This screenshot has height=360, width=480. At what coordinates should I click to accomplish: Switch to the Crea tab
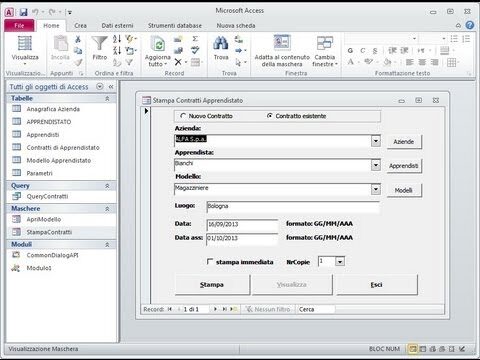[80, 25]
